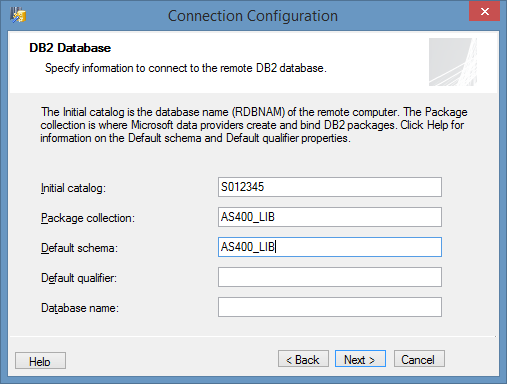Click the decorative banner graphic in header

tap(453, 62)
